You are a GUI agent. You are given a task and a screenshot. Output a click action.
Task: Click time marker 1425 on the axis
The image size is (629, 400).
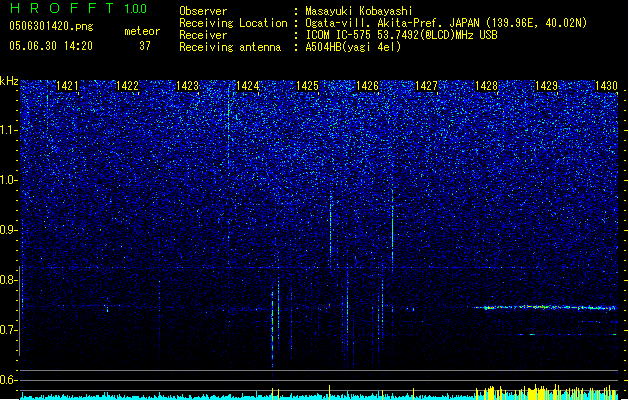[307, 86]
